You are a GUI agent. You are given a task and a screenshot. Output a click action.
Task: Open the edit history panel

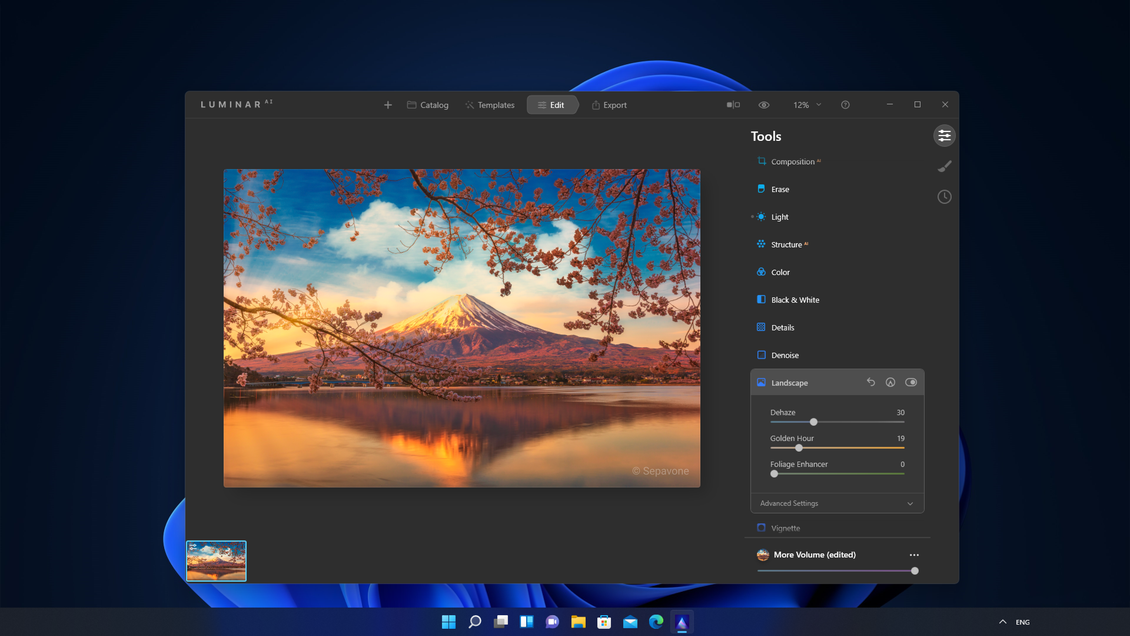(x=944, y=196)
